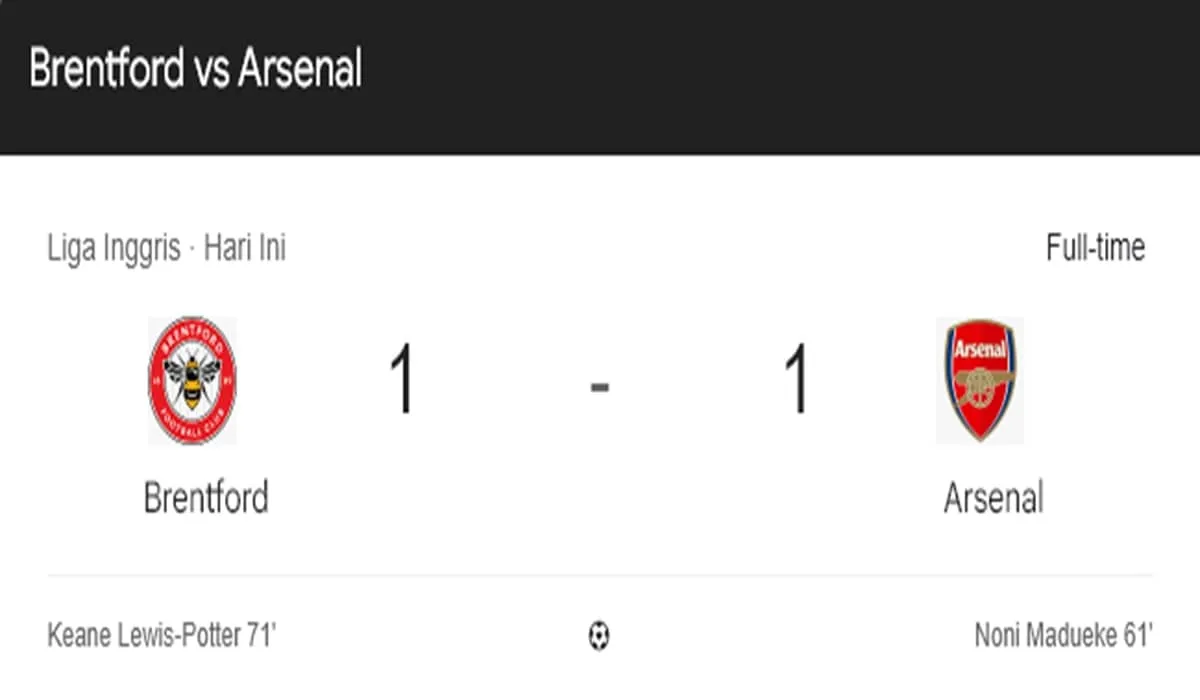Open the Brentford team name link

tap(206, 497)
